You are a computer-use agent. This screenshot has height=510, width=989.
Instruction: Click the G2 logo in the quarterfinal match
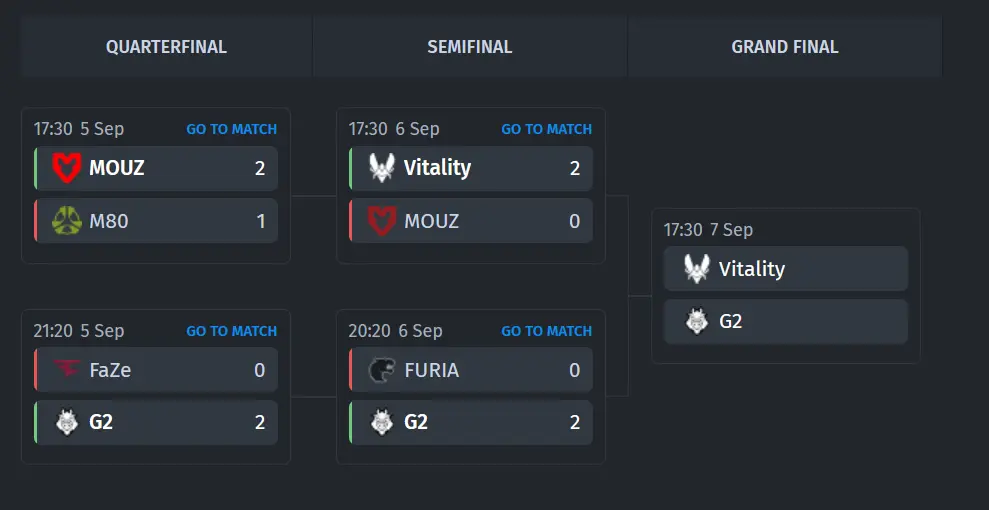tap(67, 422)
